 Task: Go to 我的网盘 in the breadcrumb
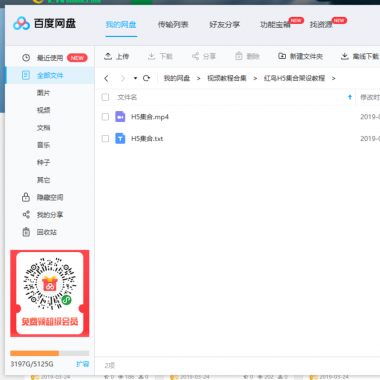point(177,78)
